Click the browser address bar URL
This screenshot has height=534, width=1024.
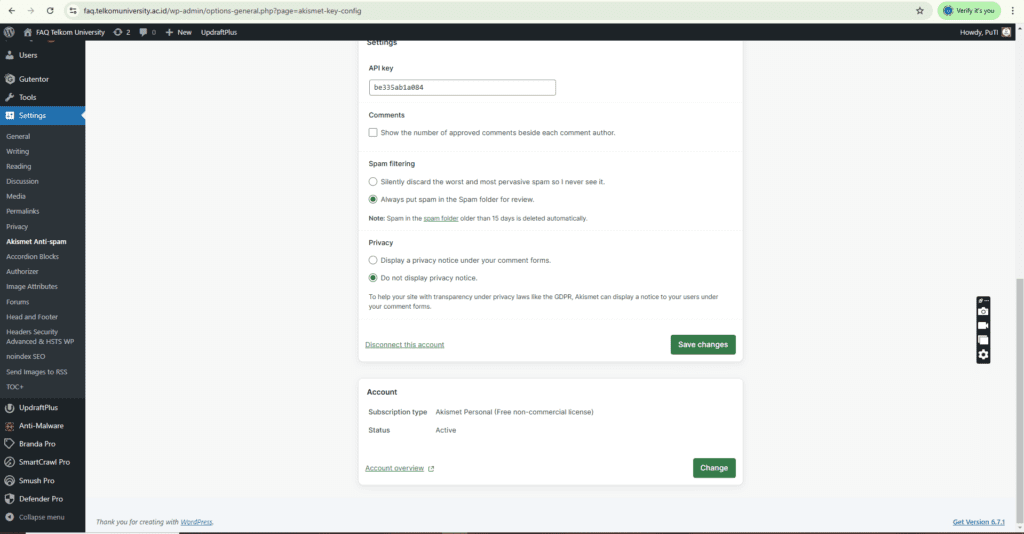(x=222, y=10)
